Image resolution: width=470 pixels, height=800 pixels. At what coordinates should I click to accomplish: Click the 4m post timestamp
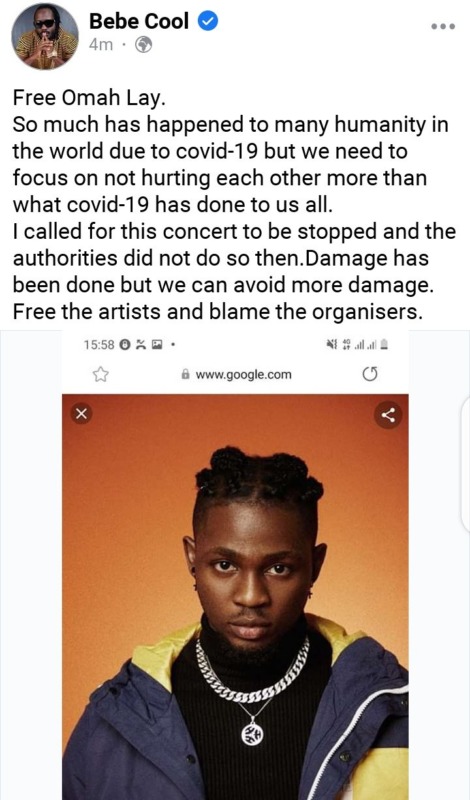click(x=101, y=45)
